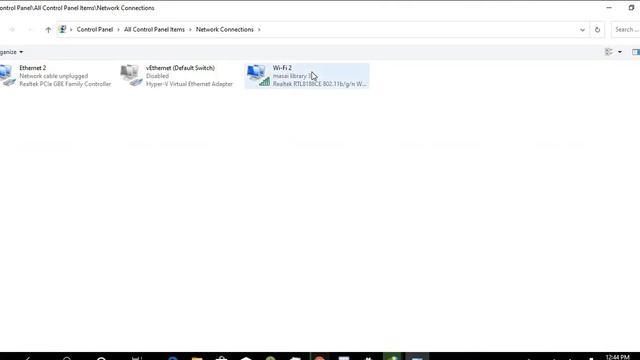
Task: Refresh the Network Connections list
Action: click(x=597, y=29)
